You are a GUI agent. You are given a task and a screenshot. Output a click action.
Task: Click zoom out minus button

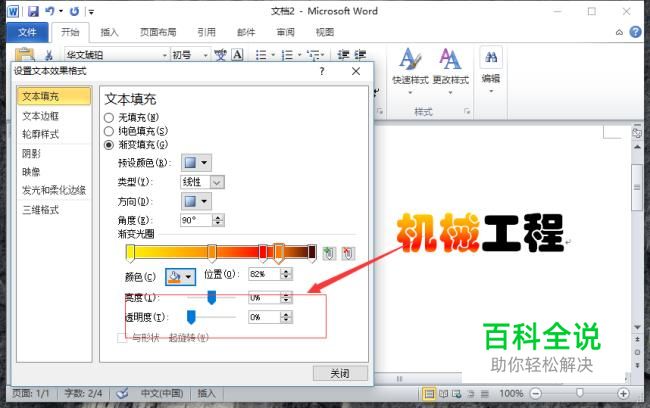(x=536, y=393)
